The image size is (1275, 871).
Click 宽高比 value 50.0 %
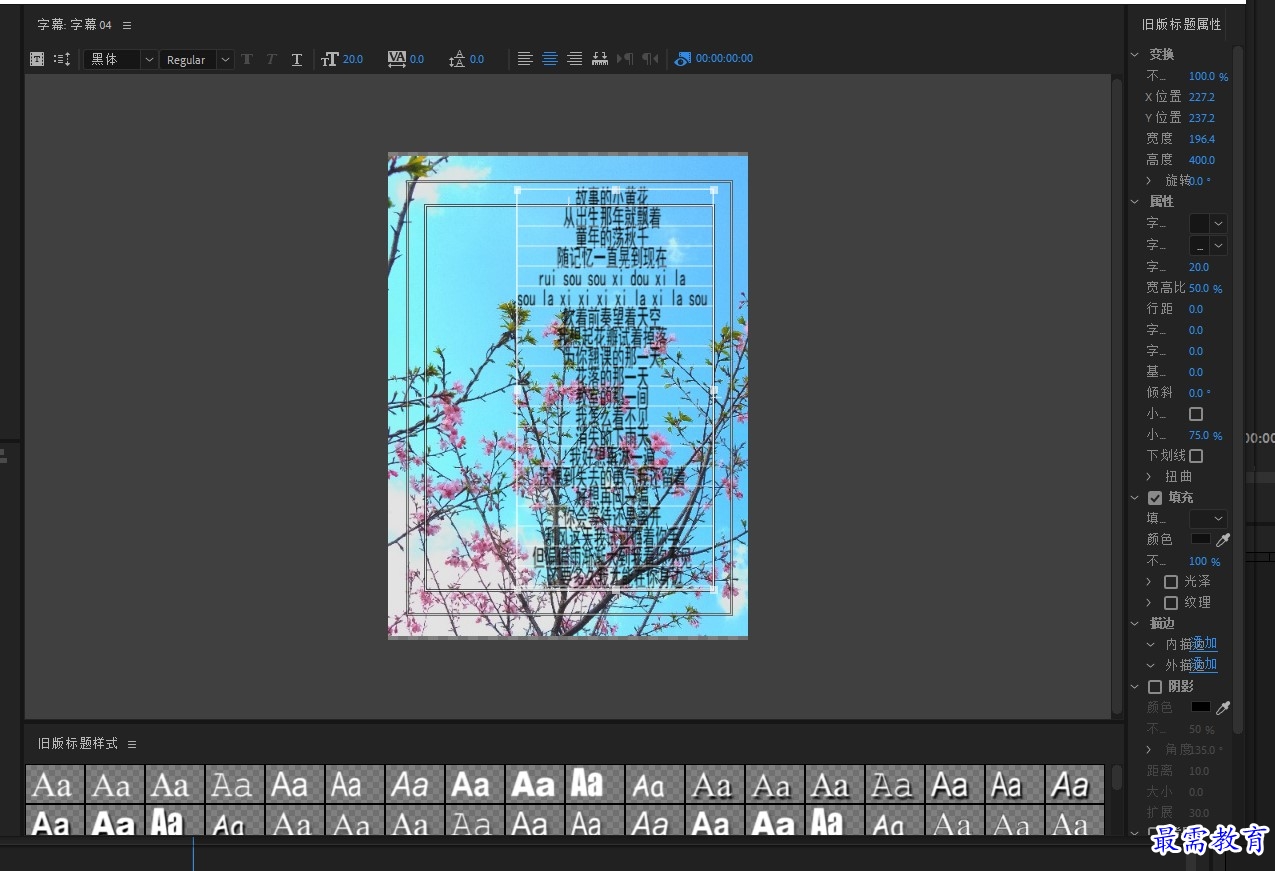coord(1206,288)
